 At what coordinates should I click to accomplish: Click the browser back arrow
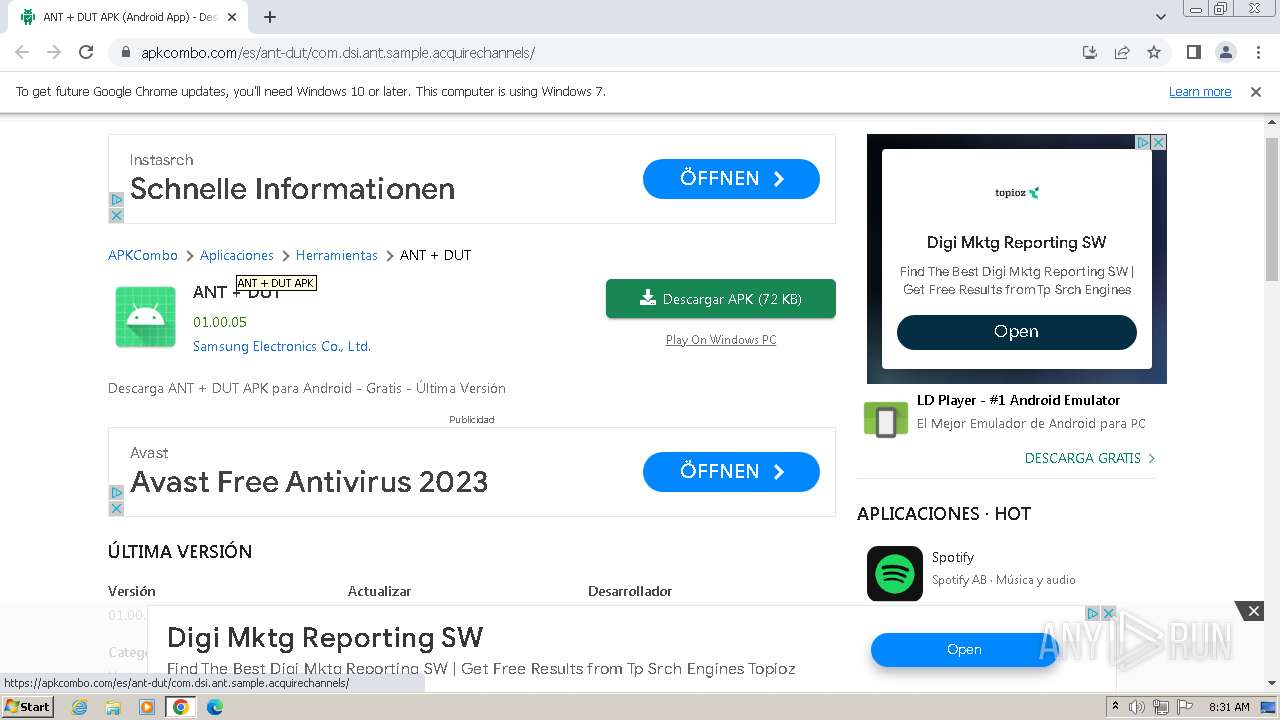[x=22, y=53]
